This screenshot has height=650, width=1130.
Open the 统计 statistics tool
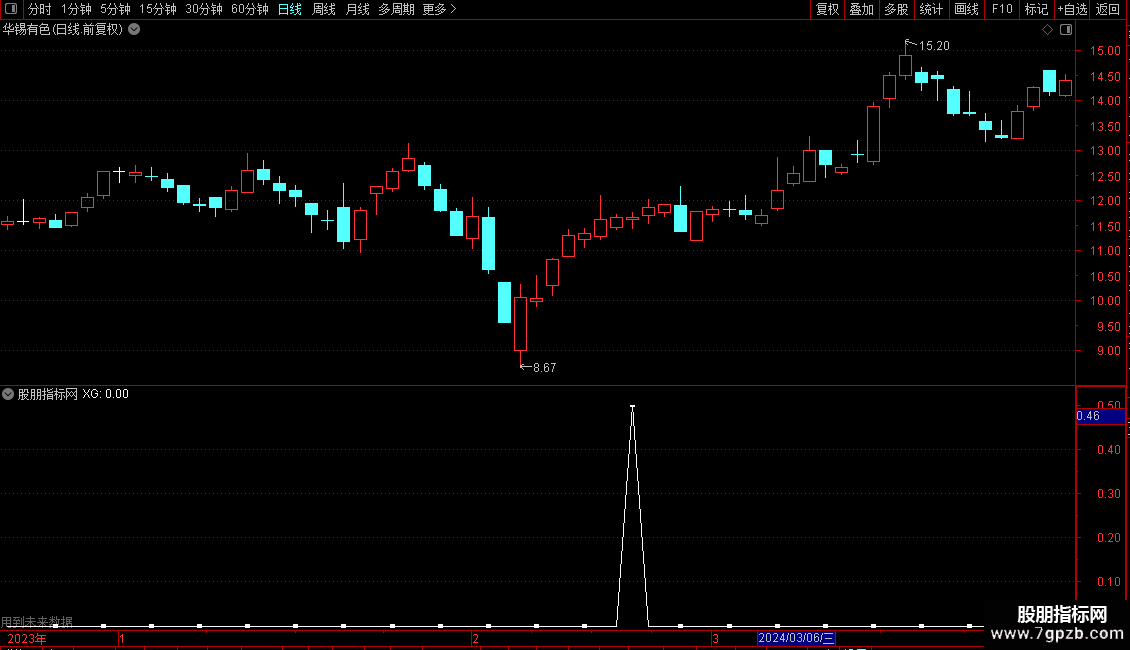coord(931,9)
